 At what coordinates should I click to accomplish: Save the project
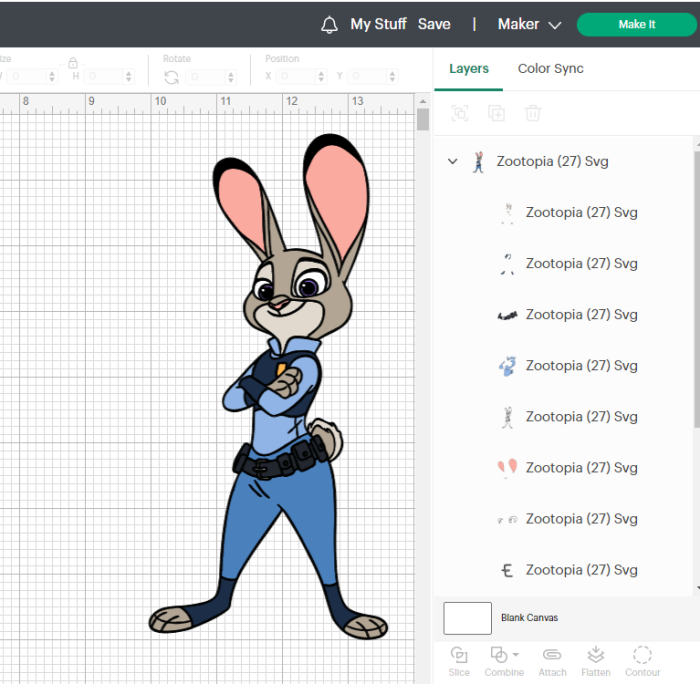(434, 24)
